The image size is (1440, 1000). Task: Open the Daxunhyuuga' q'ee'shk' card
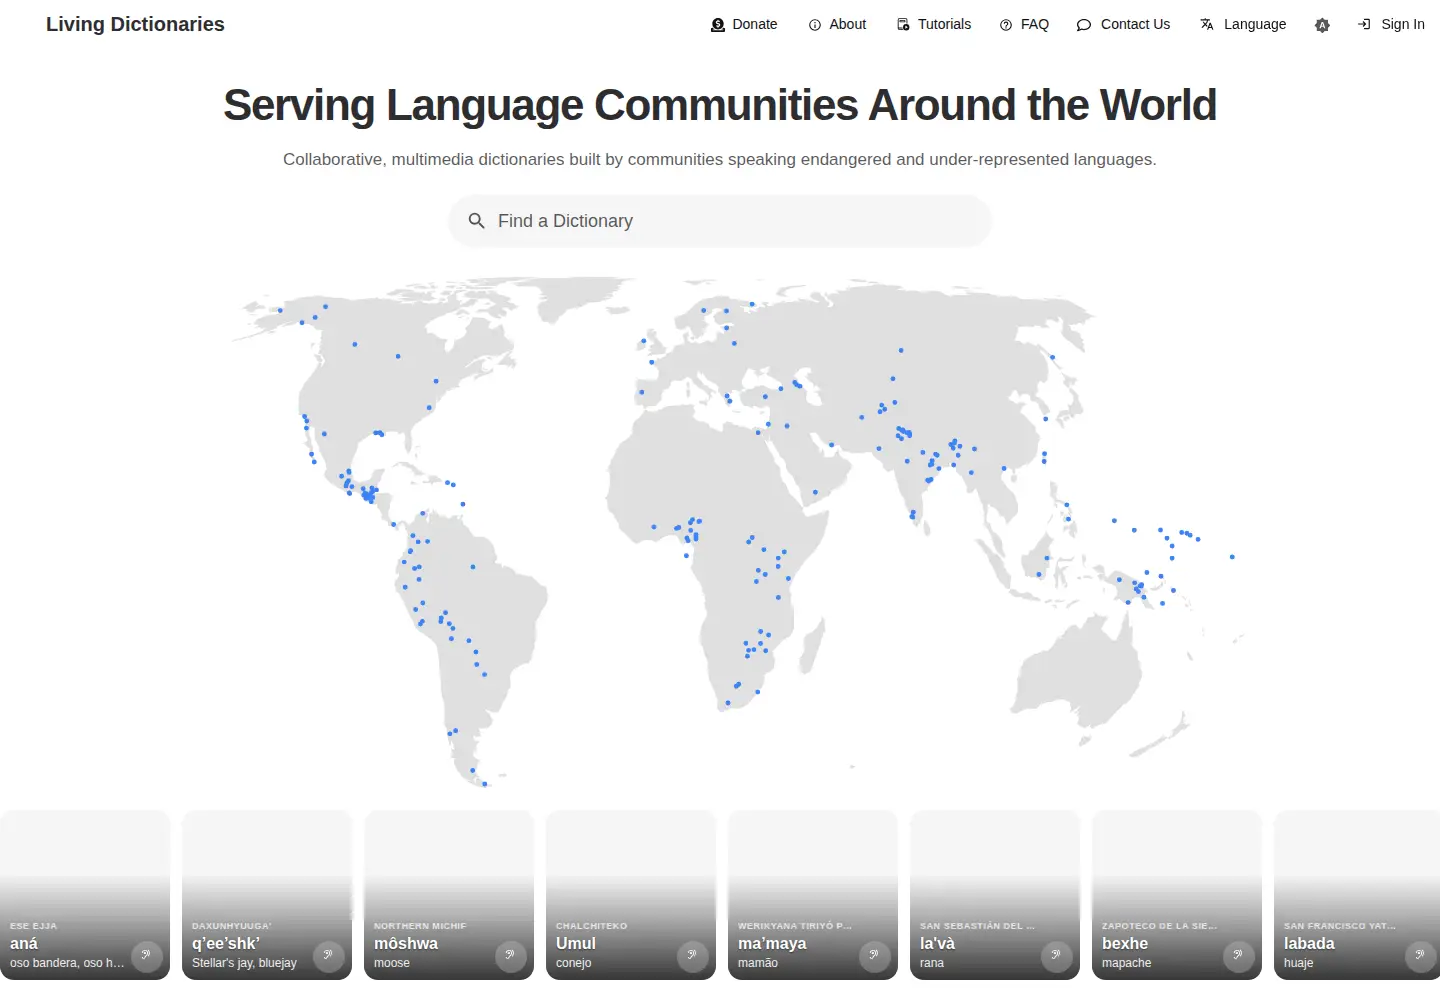[x=267, y=895]
